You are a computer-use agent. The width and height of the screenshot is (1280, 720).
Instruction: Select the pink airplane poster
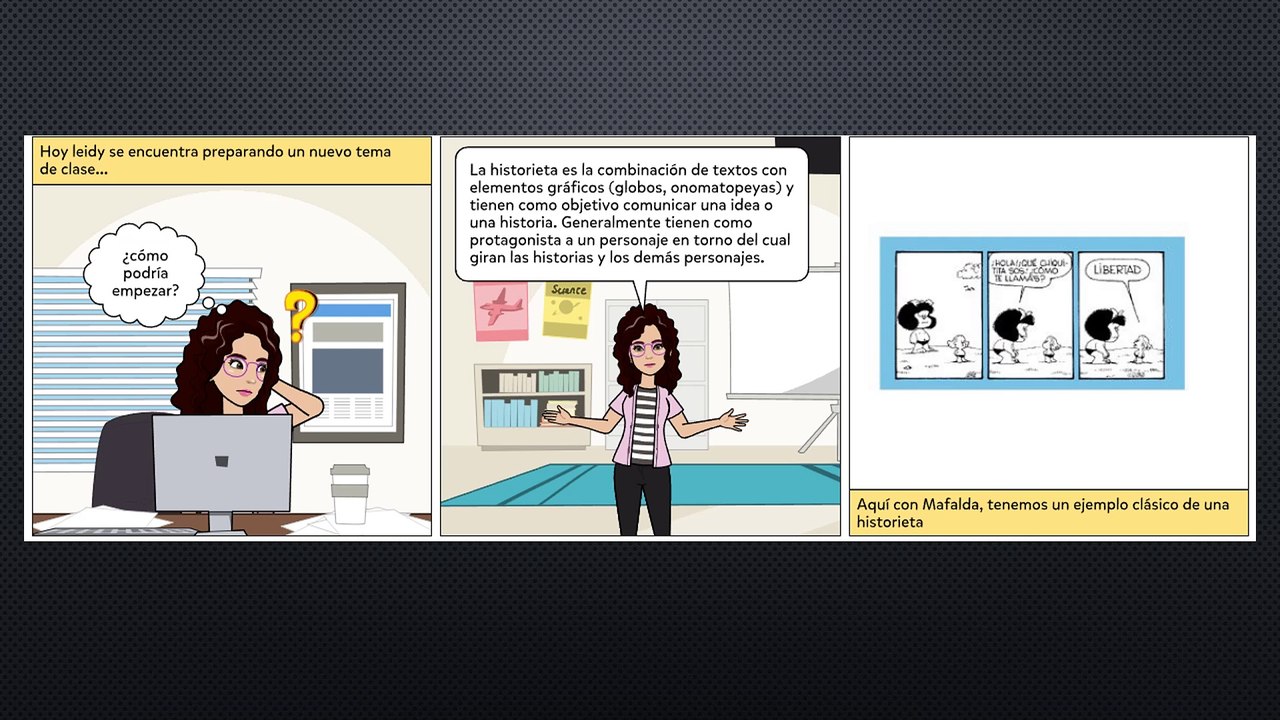(501, 310)
